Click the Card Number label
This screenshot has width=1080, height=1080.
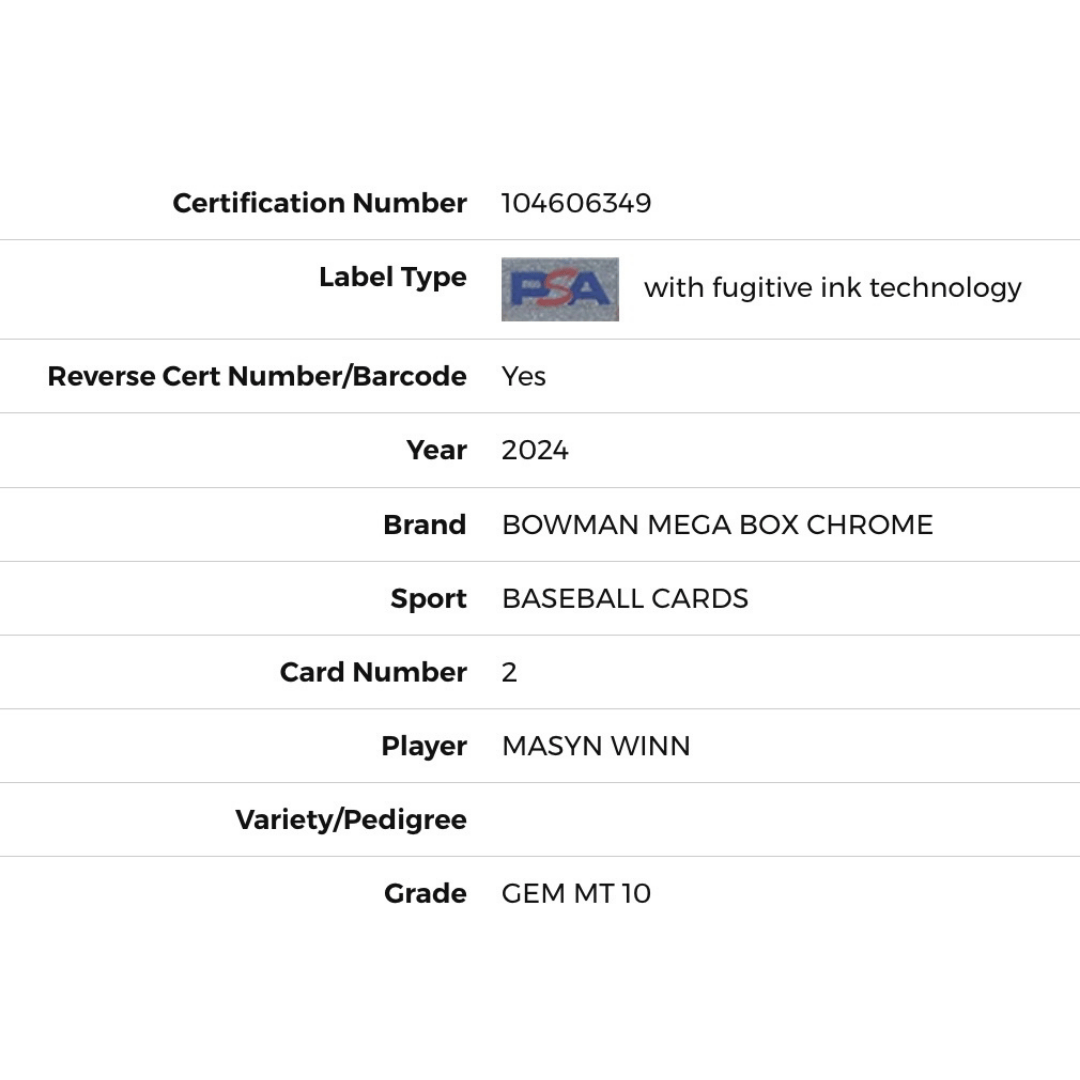[x=373, y=672]
